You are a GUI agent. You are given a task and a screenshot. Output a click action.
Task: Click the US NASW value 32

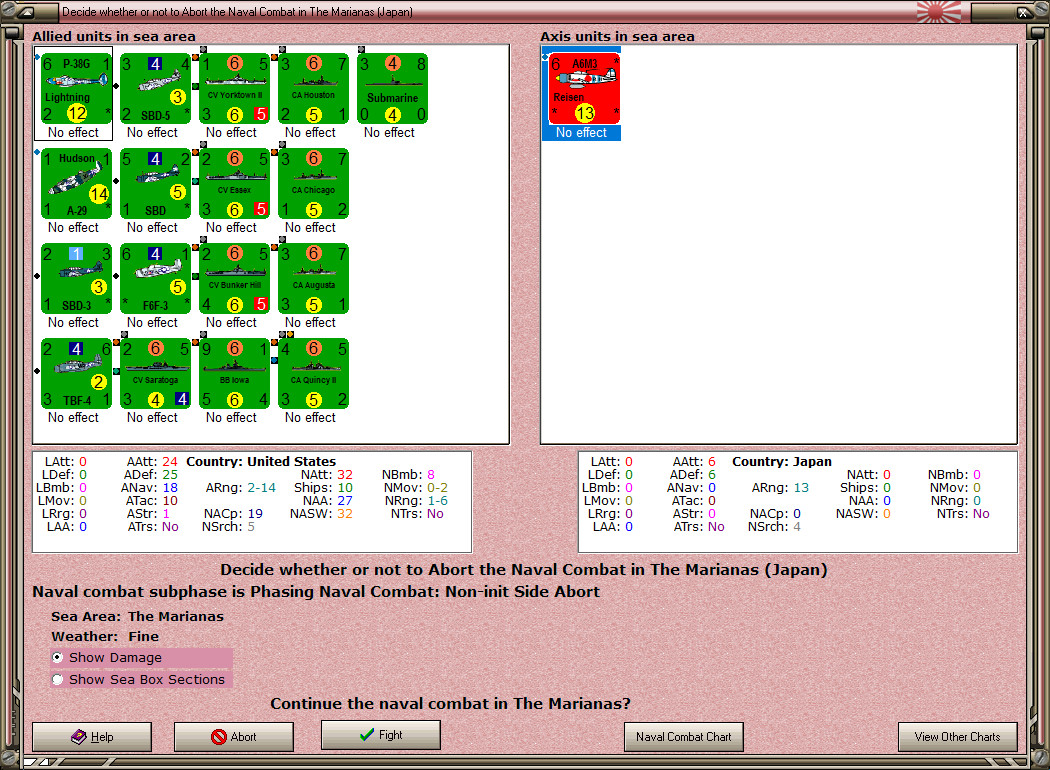tap(345, 514)
